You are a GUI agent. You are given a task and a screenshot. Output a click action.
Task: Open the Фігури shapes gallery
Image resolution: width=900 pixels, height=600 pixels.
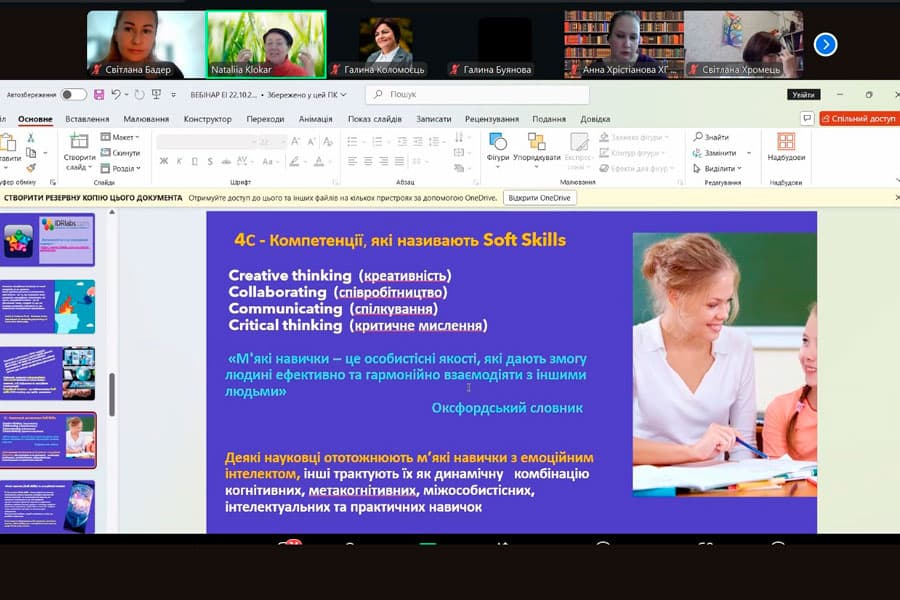tap(497, 142)
